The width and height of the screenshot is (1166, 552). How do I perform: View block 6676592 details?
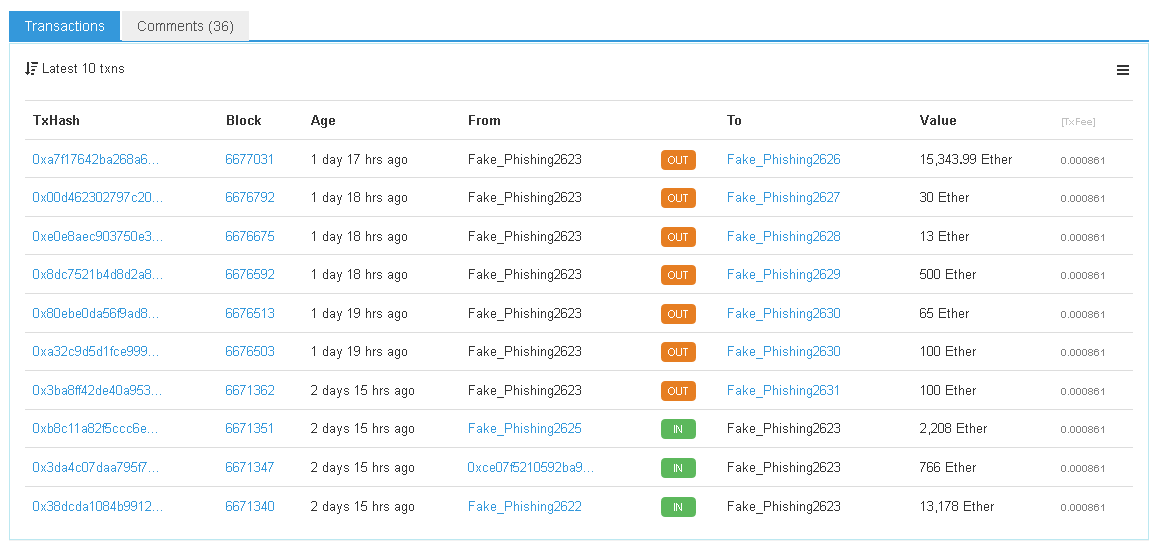pyautogui.click(x=250, y=275)
